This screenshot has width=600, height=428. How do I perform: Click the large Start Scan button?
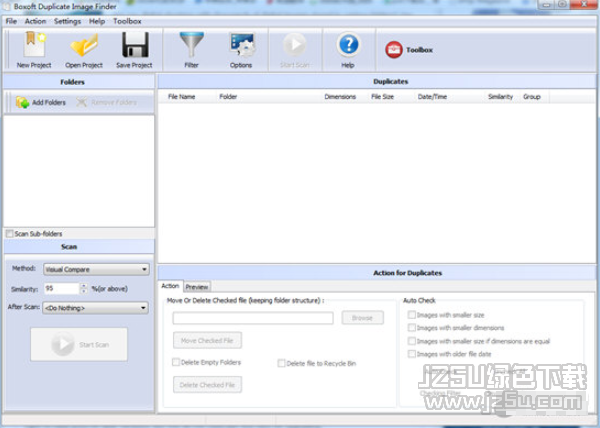[79, 344]
